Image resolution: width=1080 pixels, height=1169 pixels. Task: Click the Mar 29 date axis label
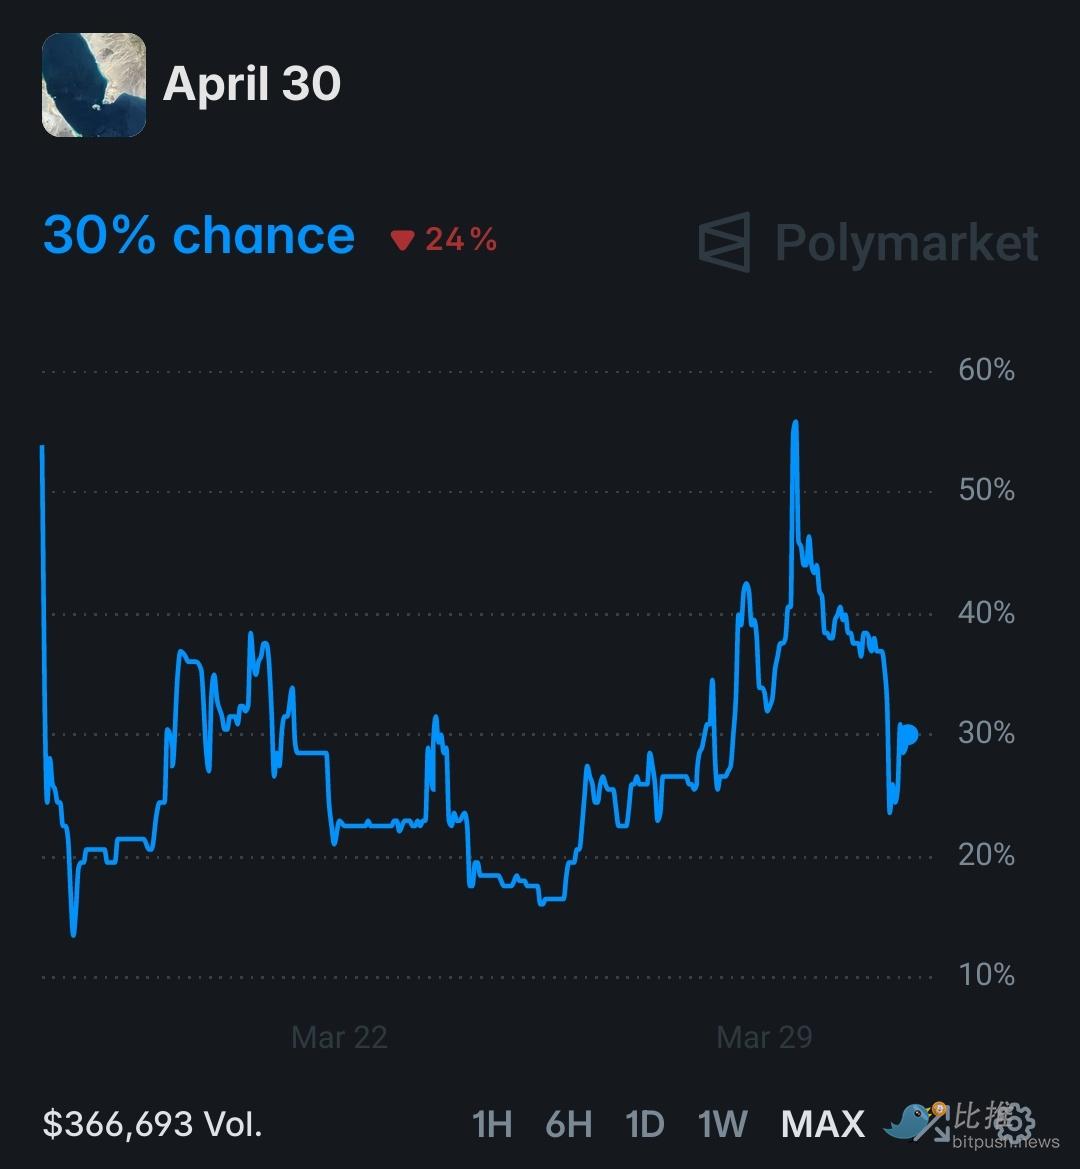tap(764, 1037)
